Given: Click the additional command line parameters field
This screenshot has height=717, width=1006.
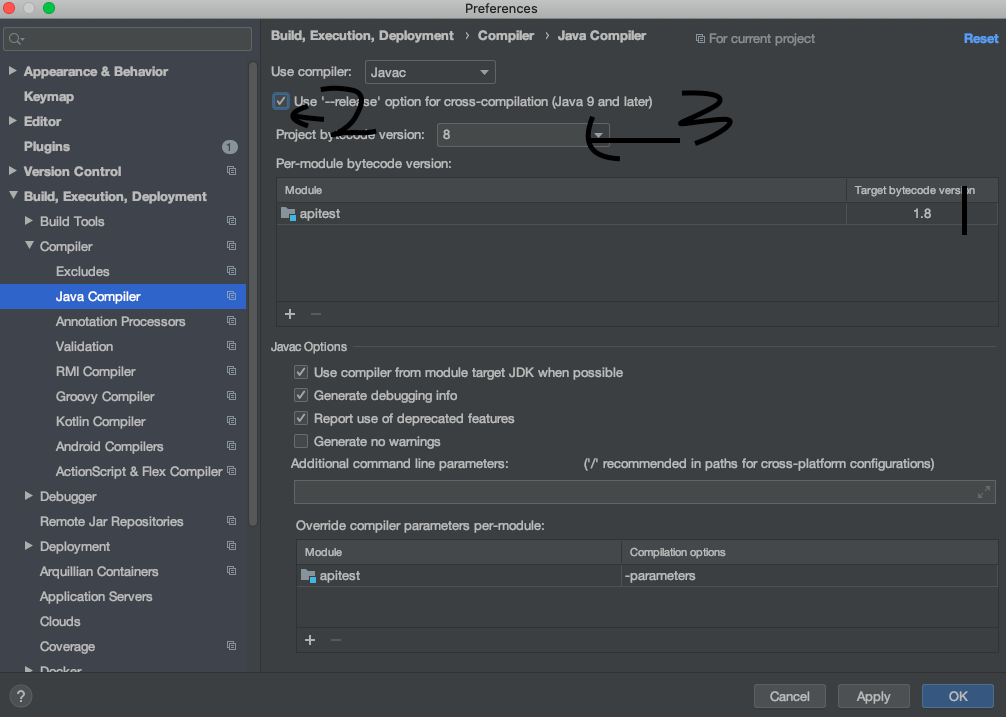Looking at the screenshot, I should pyautogui.click(x=645, y=492).
